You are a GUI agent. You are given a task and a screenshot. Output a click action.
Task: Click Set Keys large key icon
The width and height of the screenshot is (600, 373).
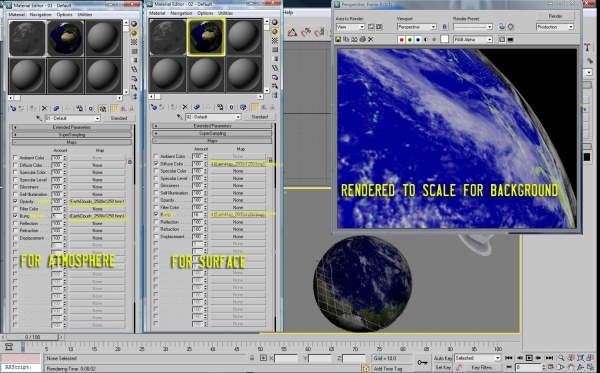click(422, 362)
